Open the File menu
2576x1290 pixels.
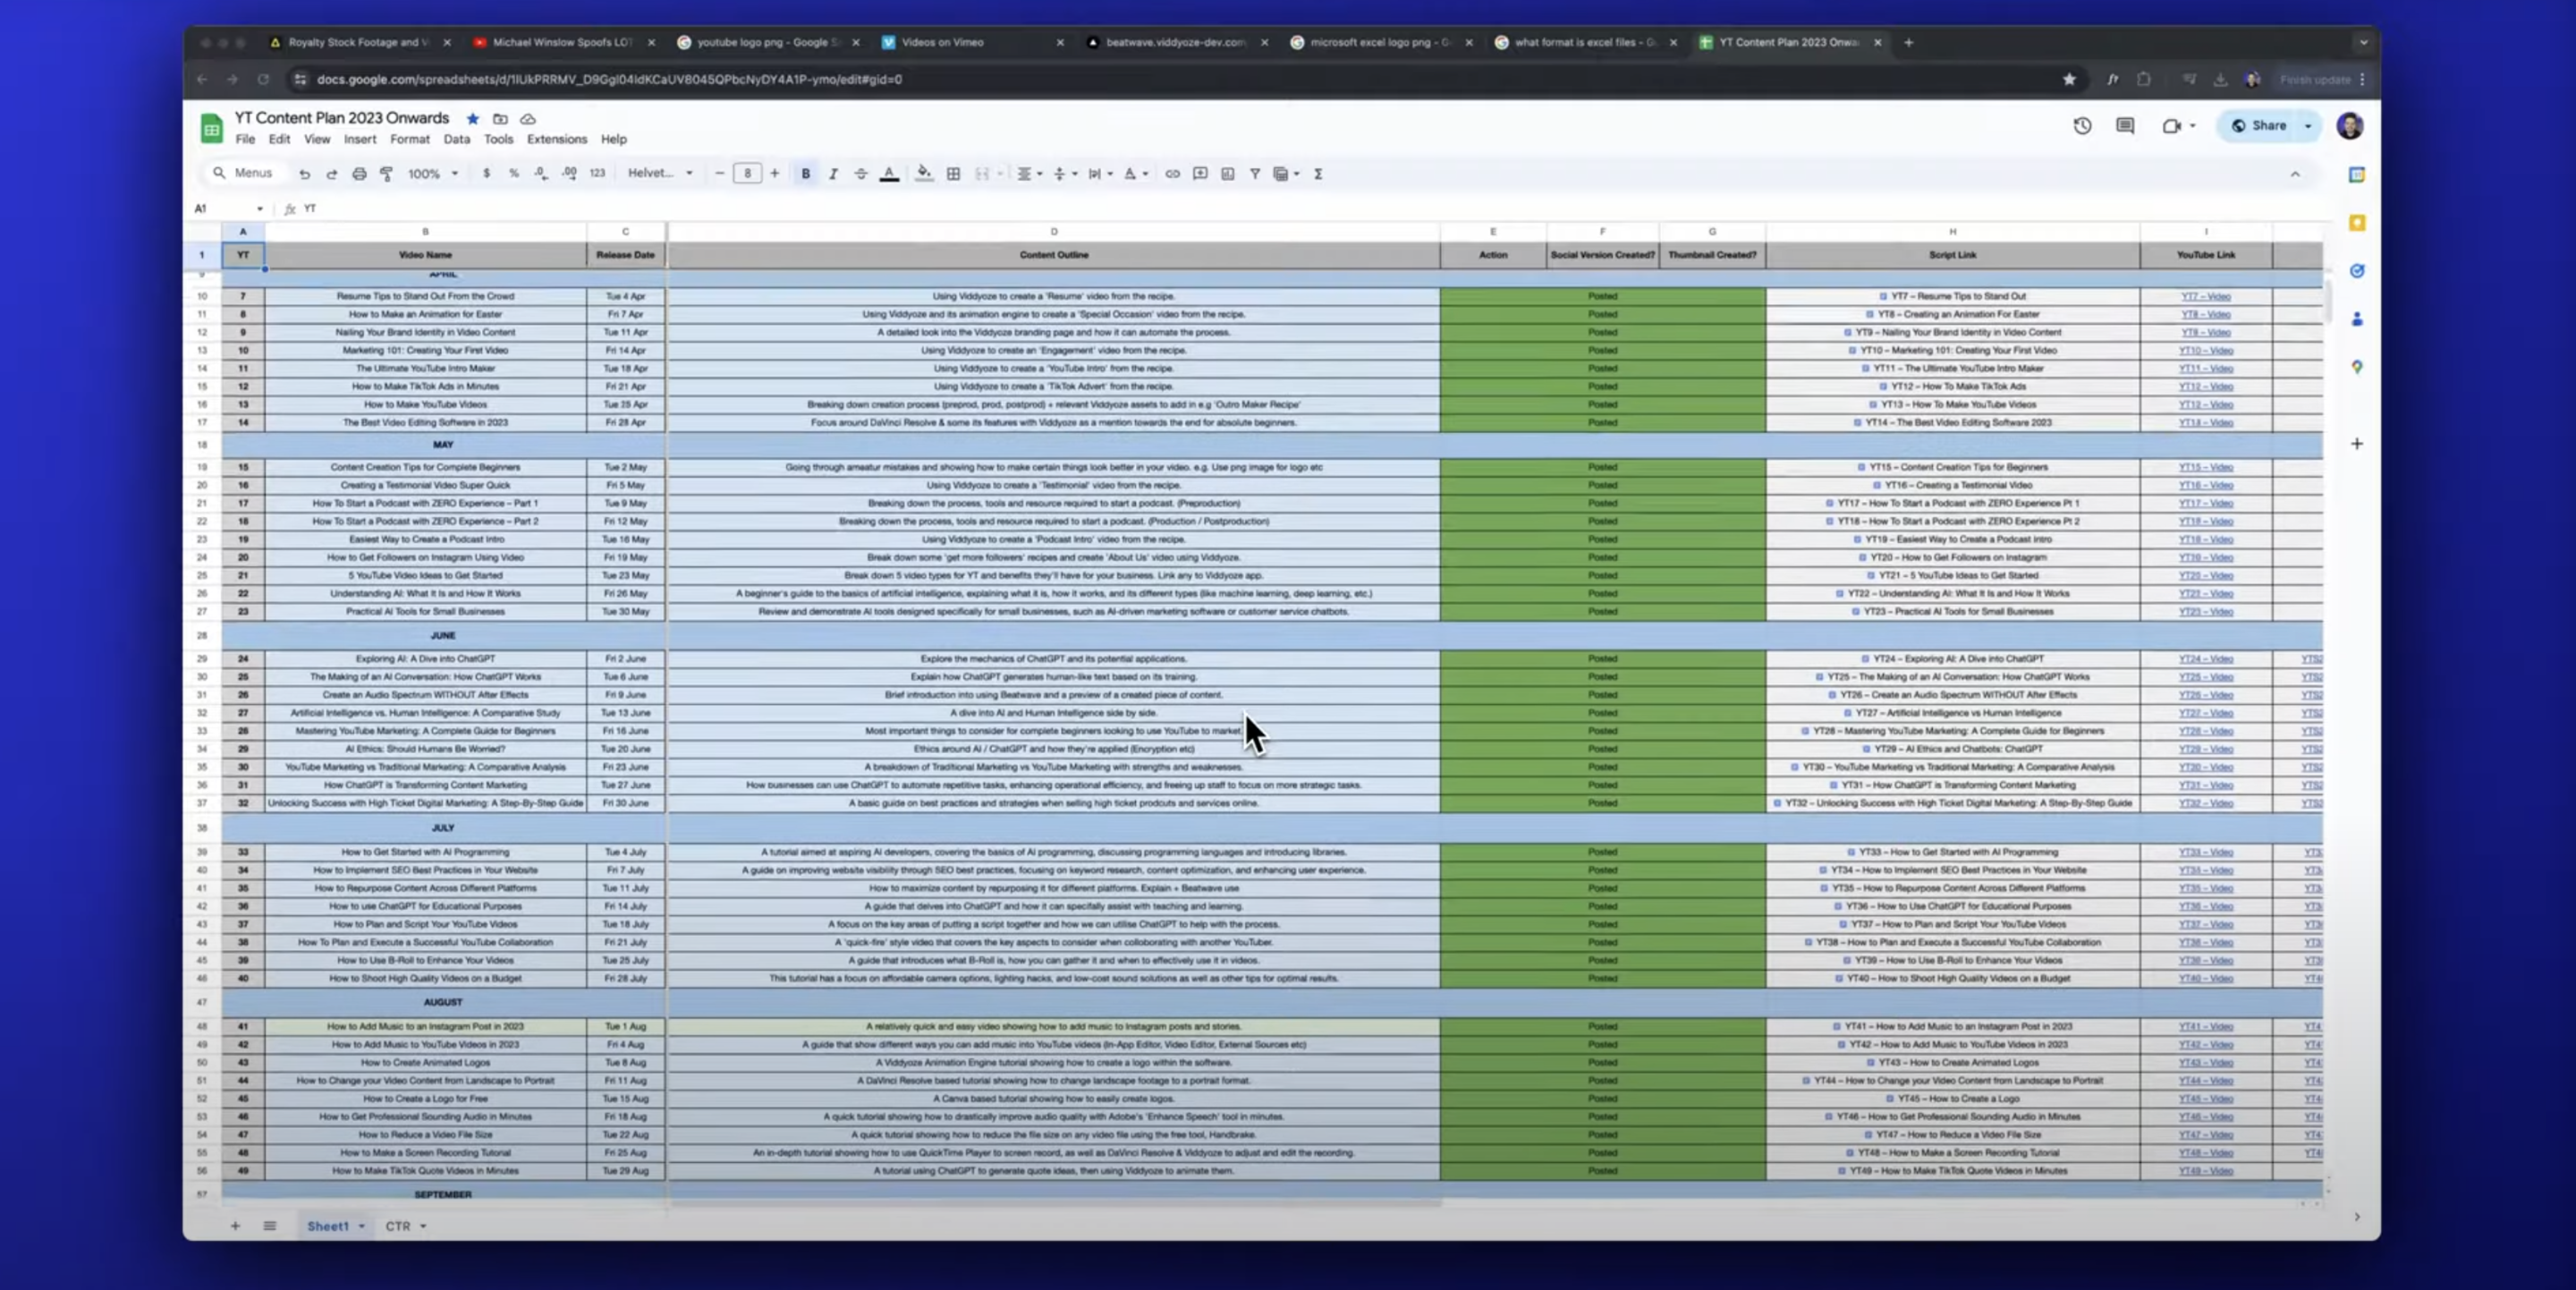(245, 140)
